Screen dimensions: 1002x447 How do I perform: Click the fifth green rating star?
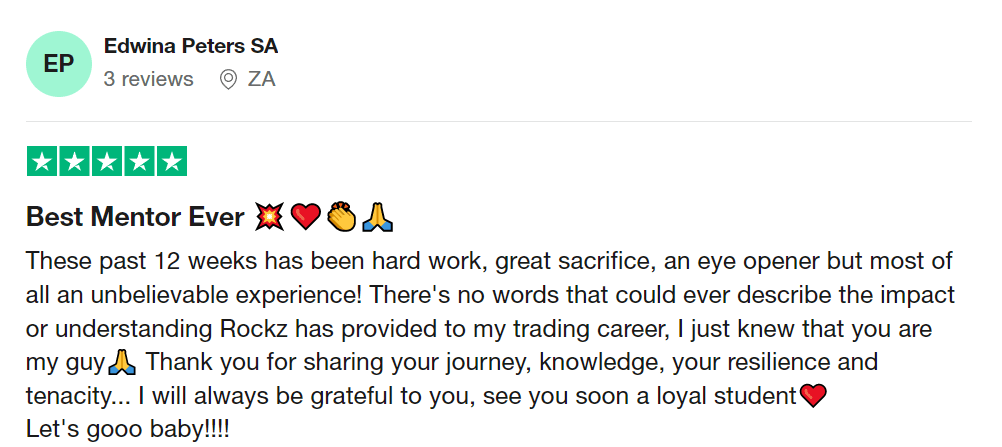(171, 161)
